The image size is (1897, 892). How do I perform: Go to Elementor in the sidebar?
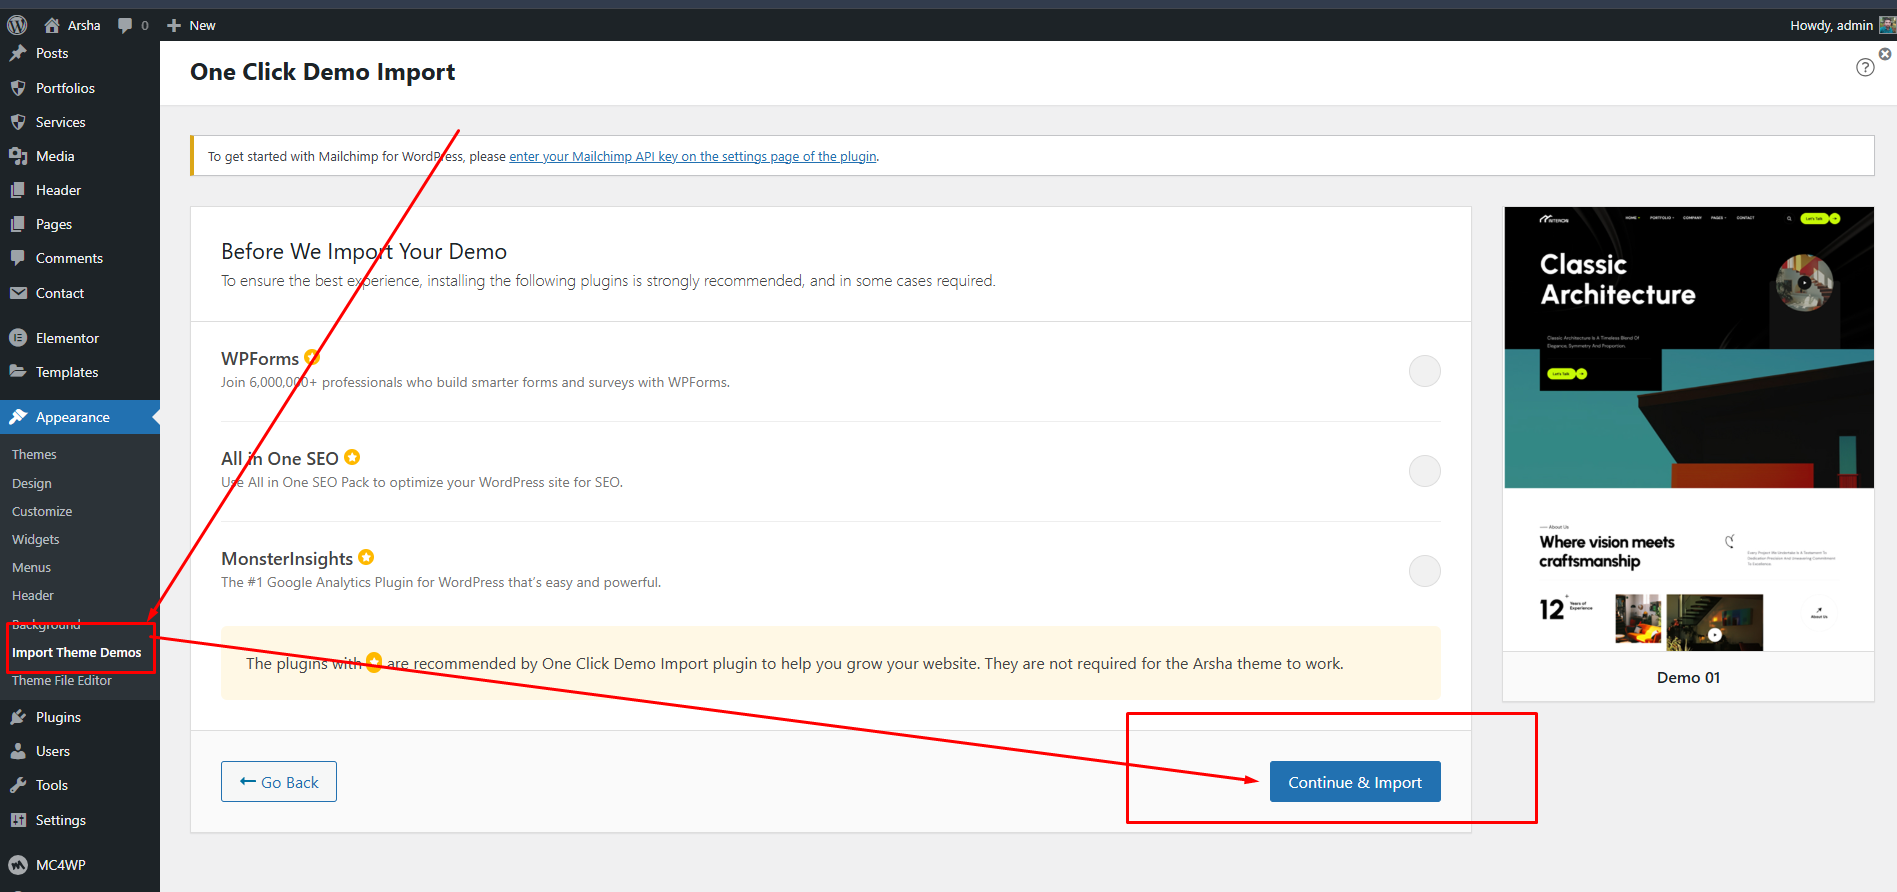[x=67, y=338]
